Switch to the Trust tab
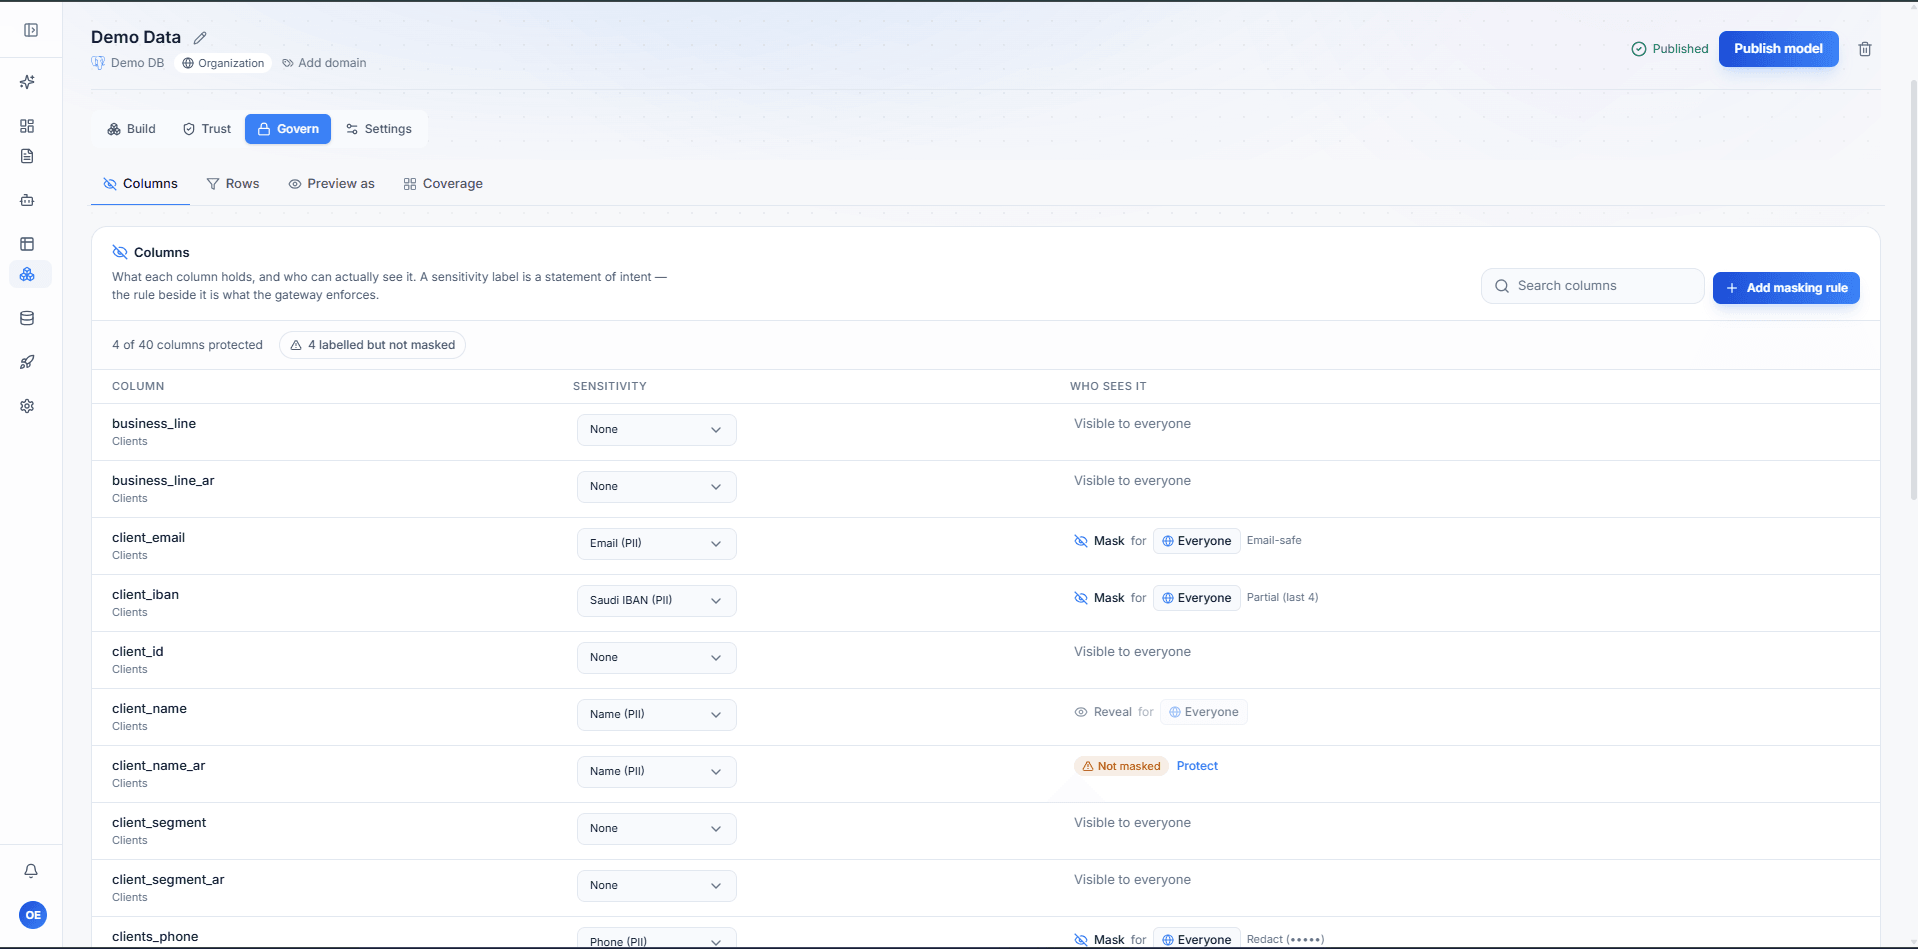Viewport: 1918px width, 949px height. pos(207,129)
